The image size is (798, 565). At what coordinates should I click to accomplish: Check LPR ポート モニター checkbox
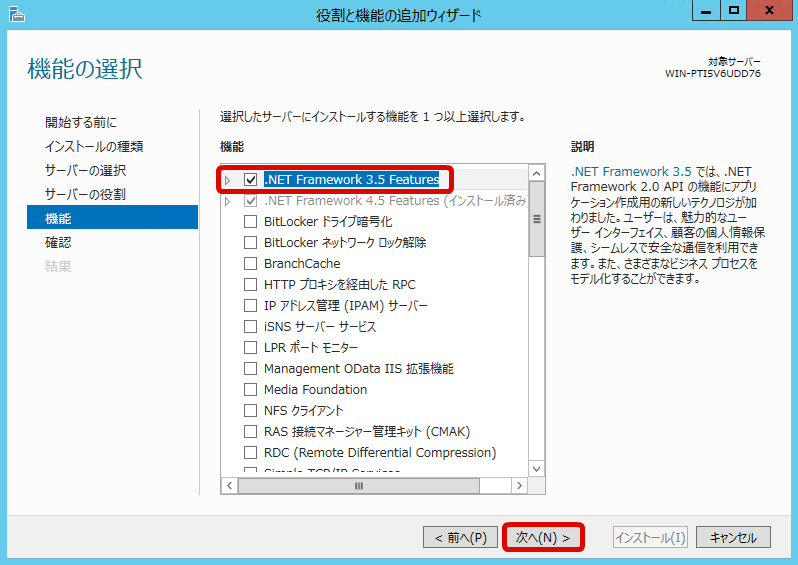[x=250, y=347]
